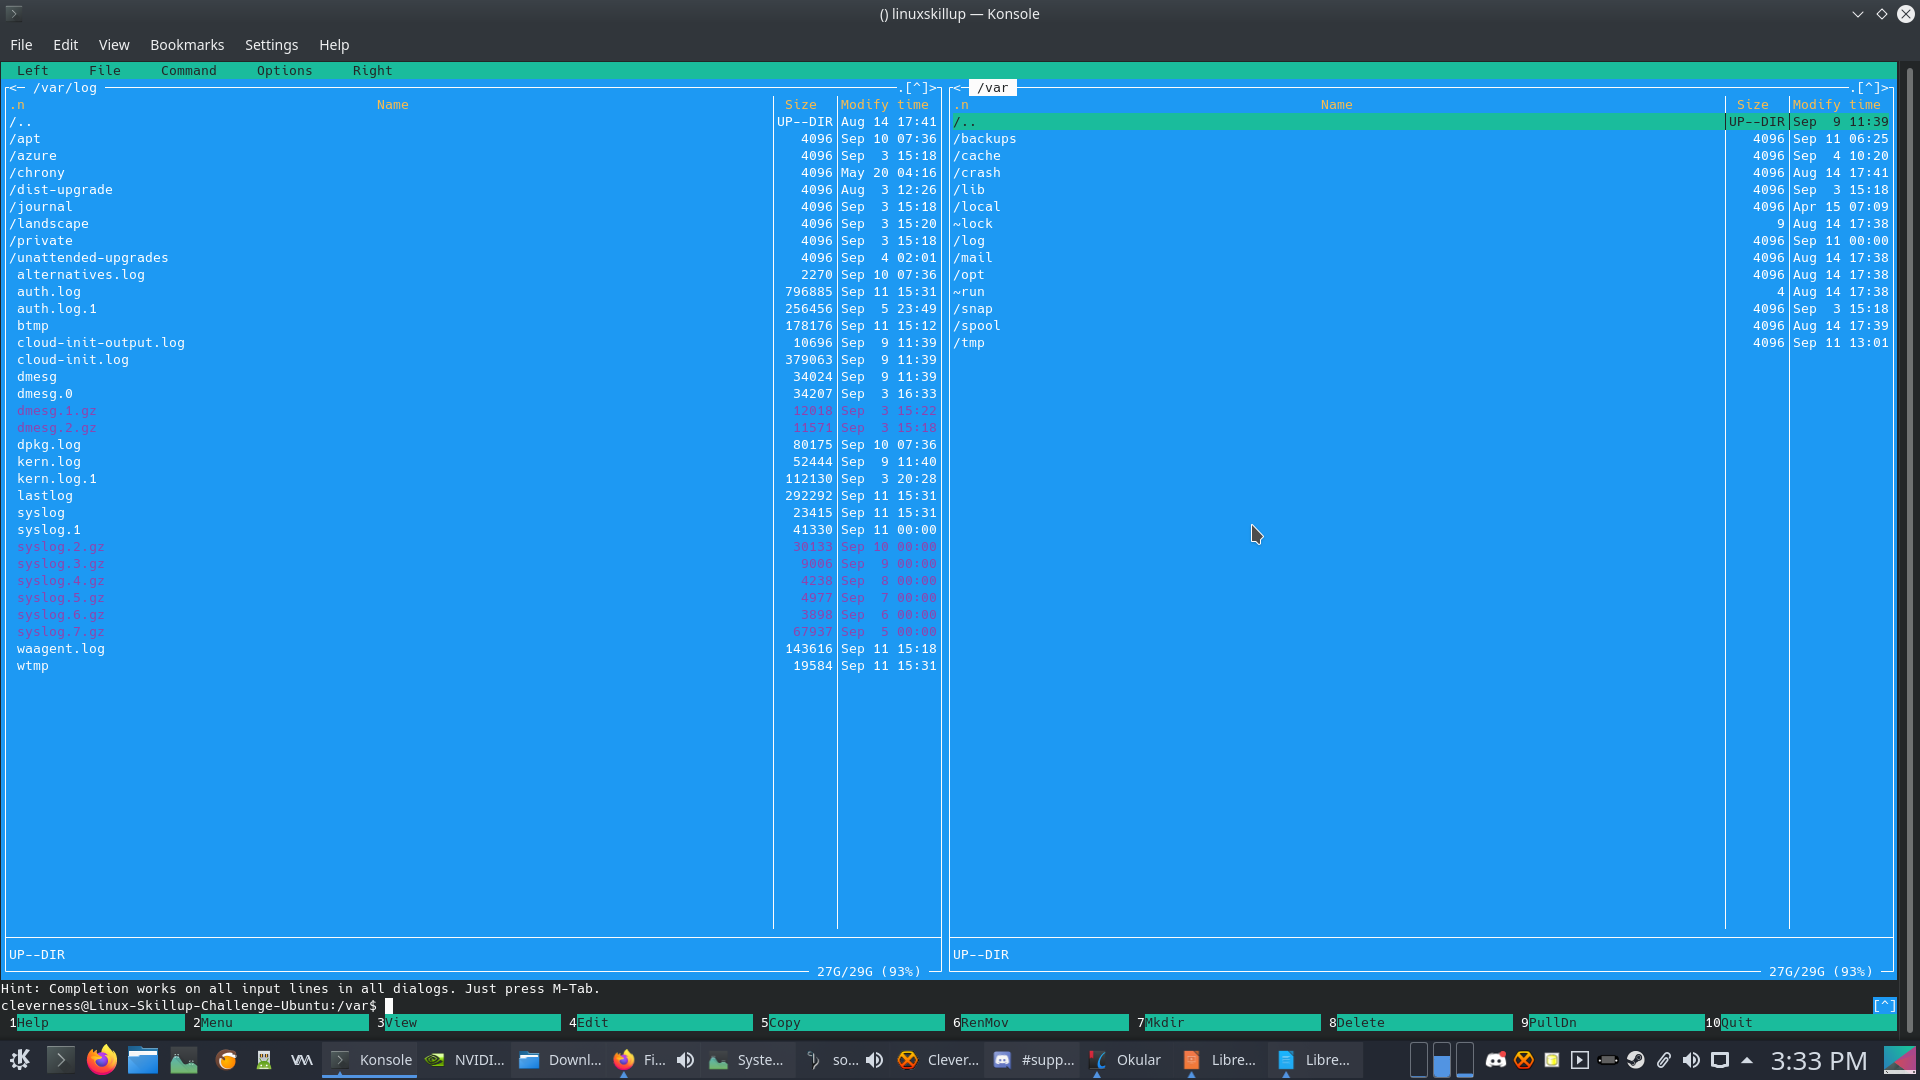This screenshot has height=1080, width=1920.
Task: Change left panel sort order via .n
Action: [17, 105]
